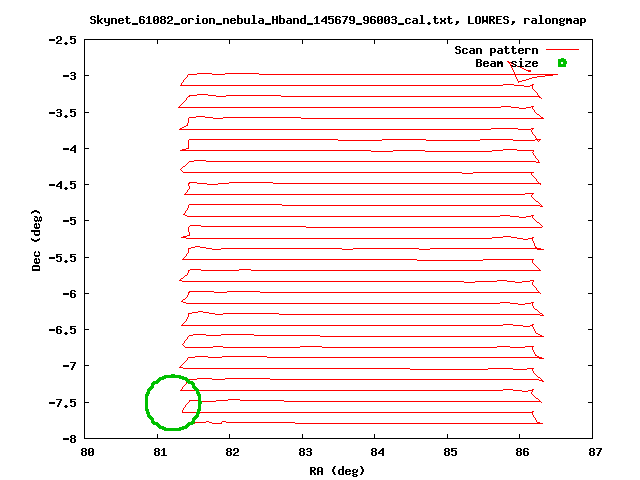Click the x-axis tick label 80
640x480 pixels.
(x=87, y=452)
